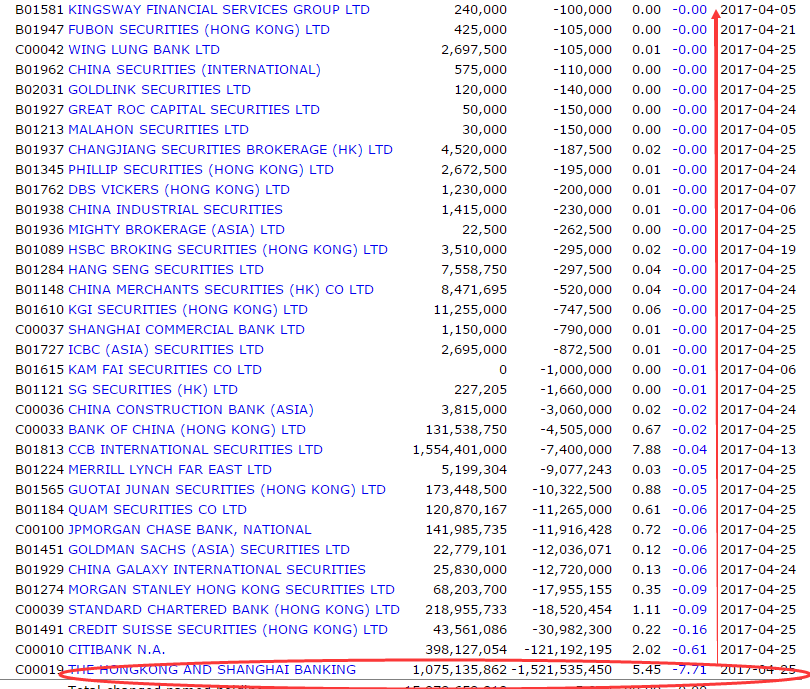Viewport: 810px width, 689px height.
Task: Open Goldlink Securities Ltd link
Action: tap(159, 90)
